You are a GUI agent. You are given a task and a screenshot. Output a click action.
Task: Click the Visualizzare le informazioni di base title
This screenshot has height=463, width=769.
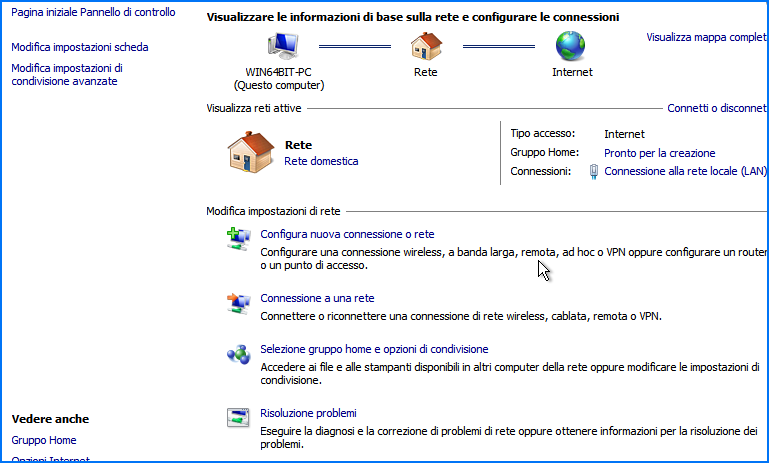413,17
